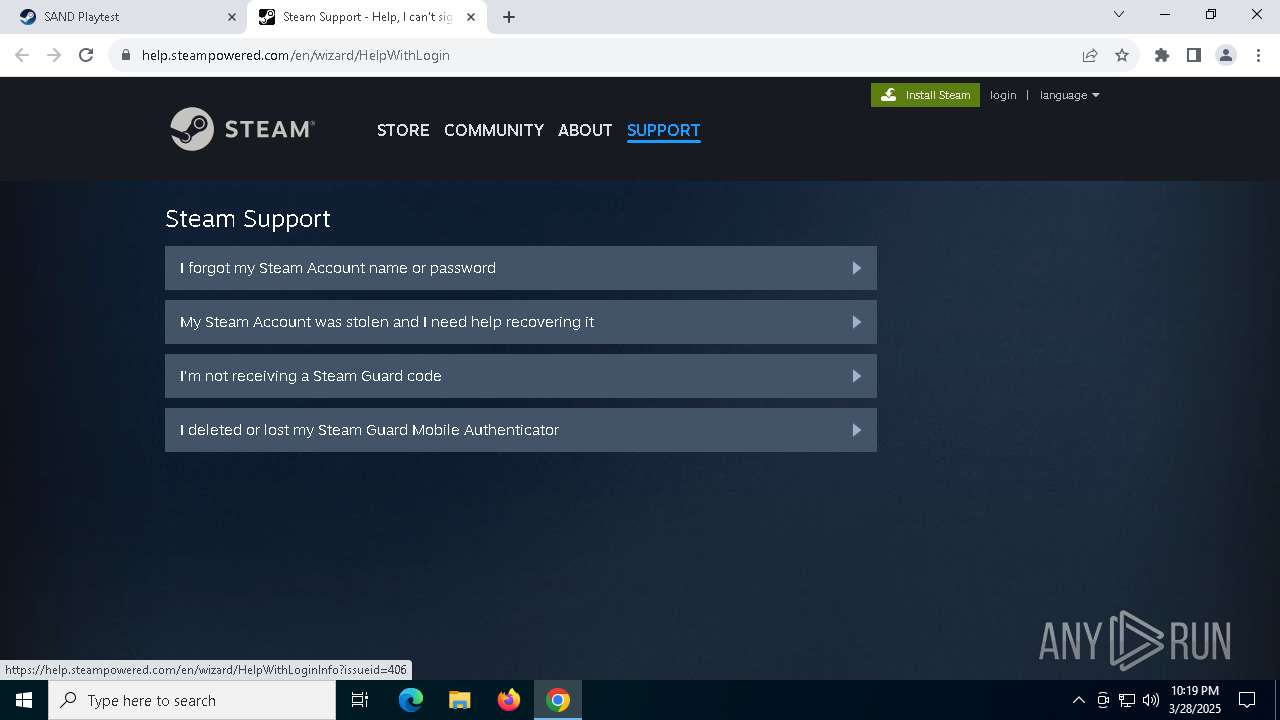Go to the ABOUT page
This screenshot has width=1280, height=720.
click(x=585, y=130)
